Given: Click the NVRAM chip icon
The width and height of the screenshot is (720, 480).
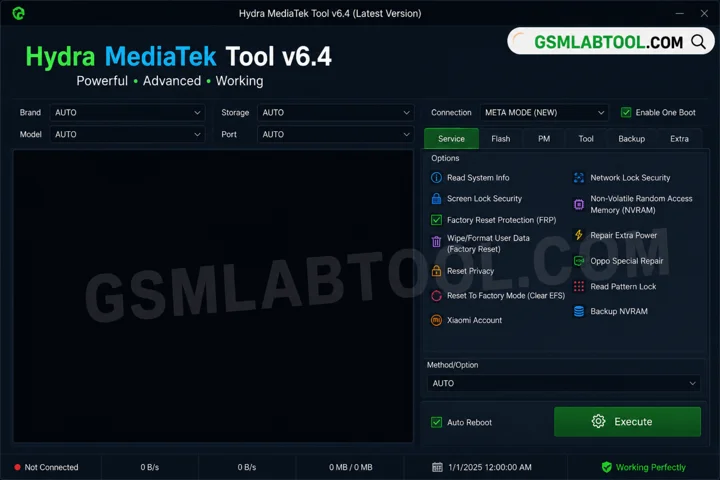Looking at the screenshot, I should pyautogui.click(x=579, y=204).
